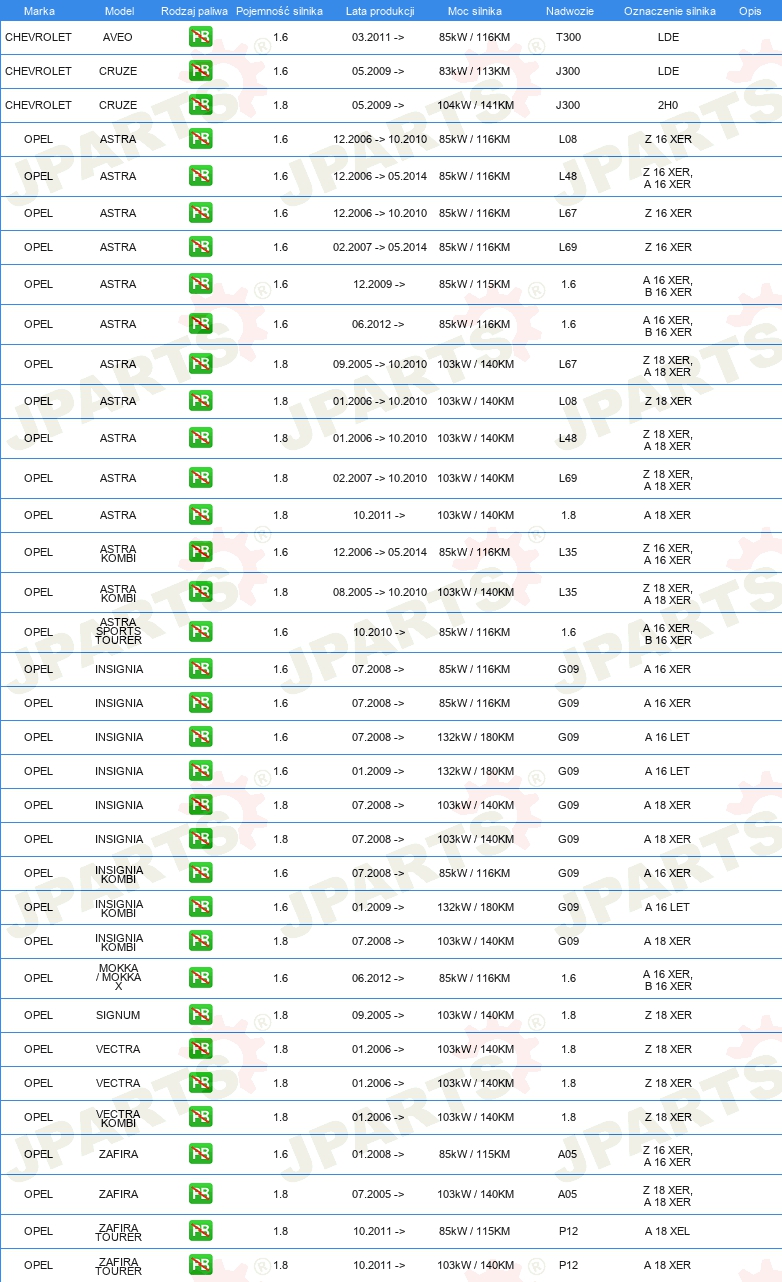Click fuel icon of Astra 1.6 from 12.2009
Image resolution: width=782 pixels, height=1282 pixels.
coord(200,284)
